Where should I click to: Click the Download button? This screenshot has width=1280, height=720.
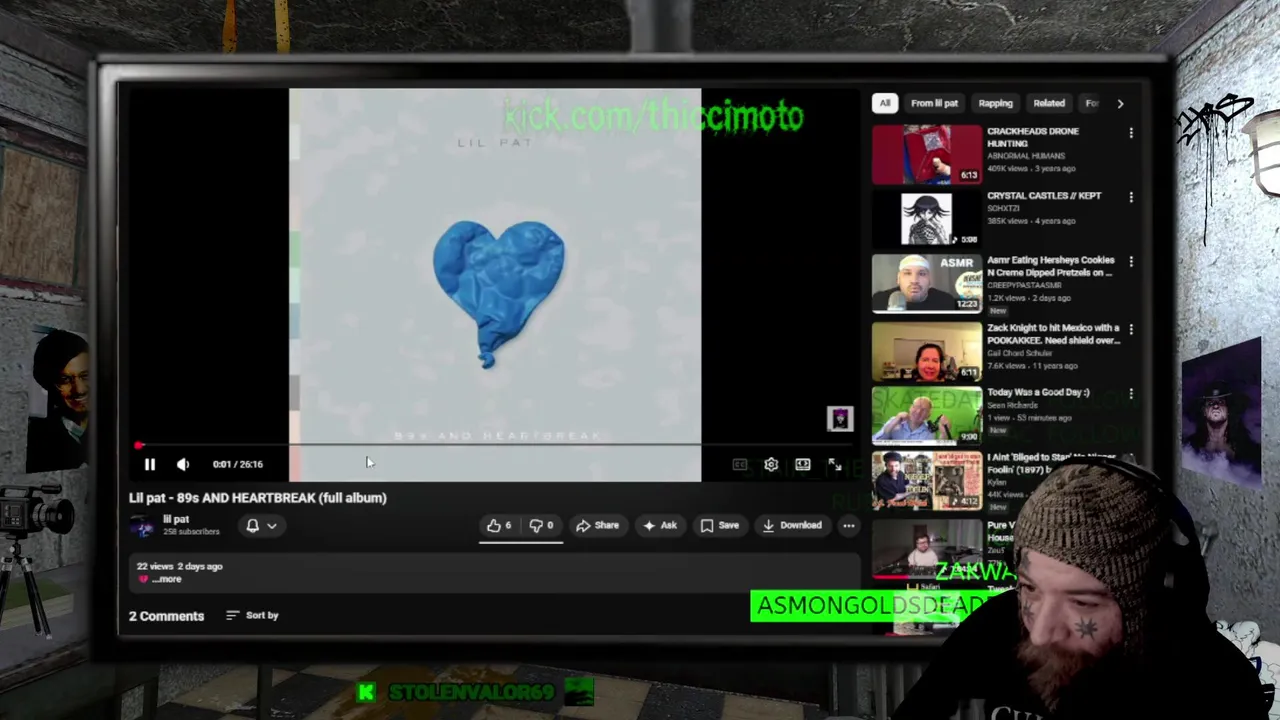tap(792, 525)
